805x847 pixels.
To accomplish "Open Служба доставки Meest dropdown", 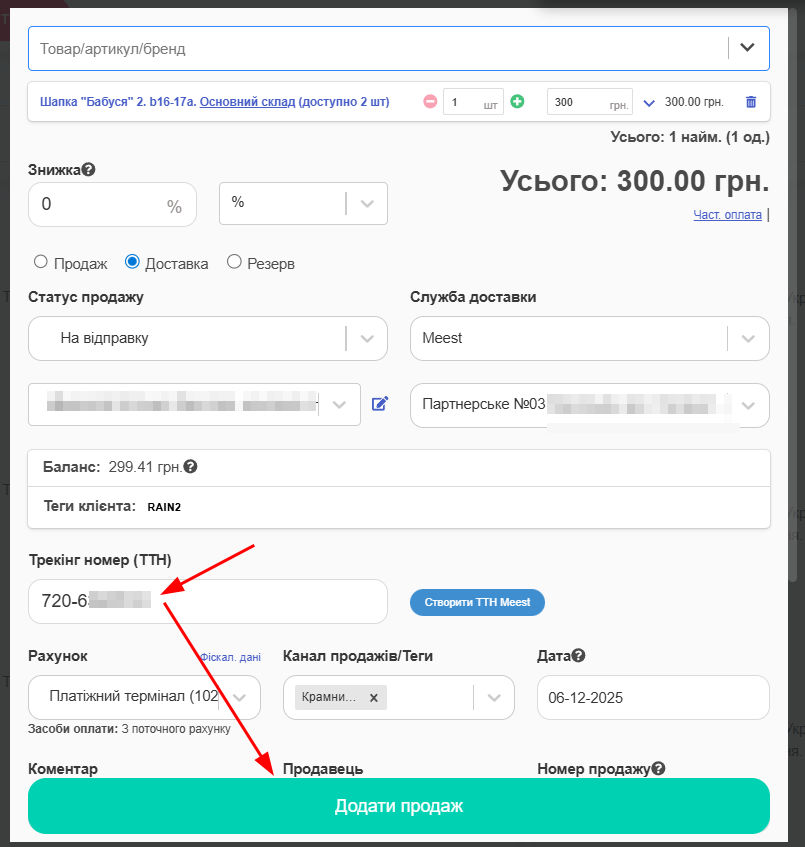I will coord(589,338).
